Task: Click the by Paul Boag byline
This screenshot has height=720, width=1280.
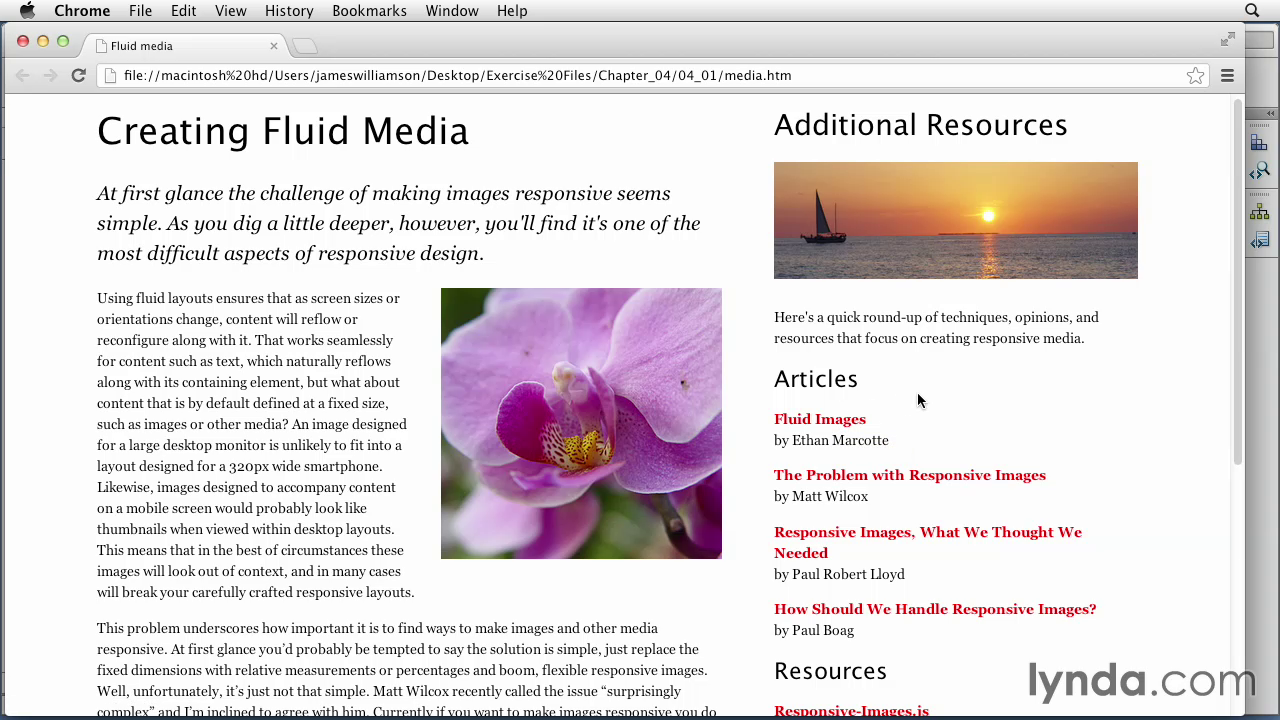Action: 814,630
